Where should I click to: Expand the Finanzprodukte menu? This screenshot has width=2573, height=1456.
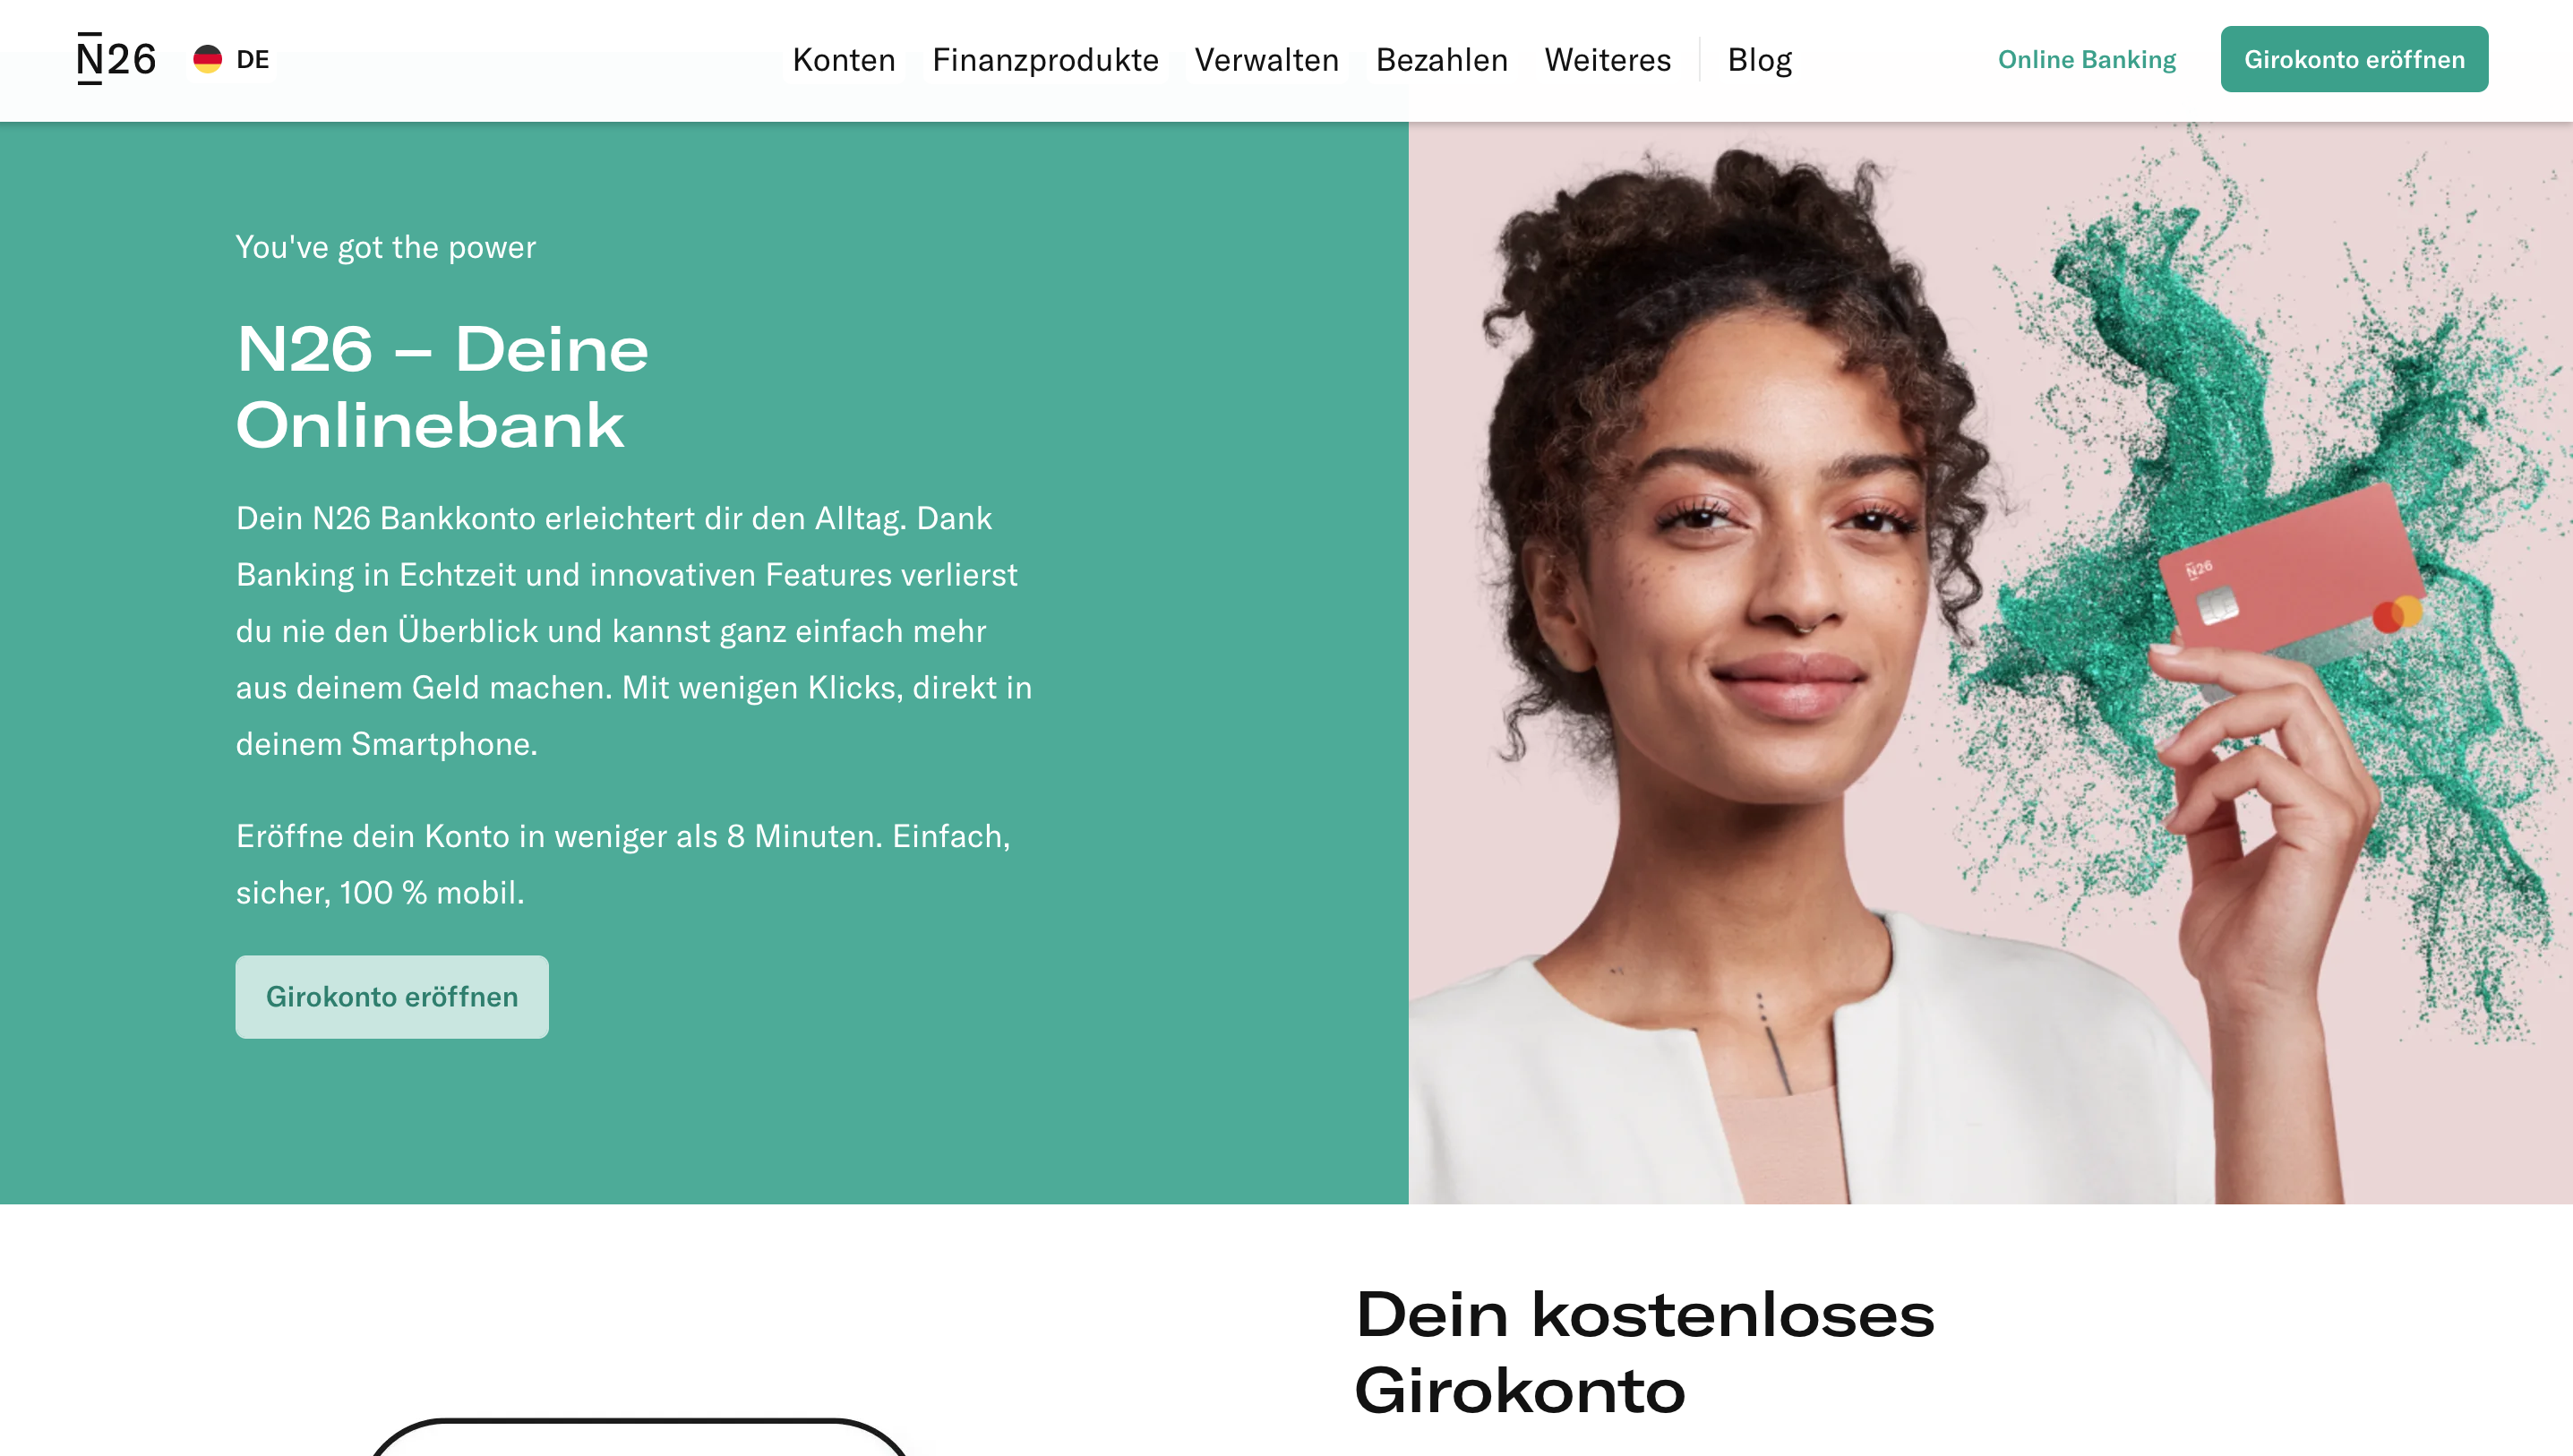click(x=1045, y=60)
